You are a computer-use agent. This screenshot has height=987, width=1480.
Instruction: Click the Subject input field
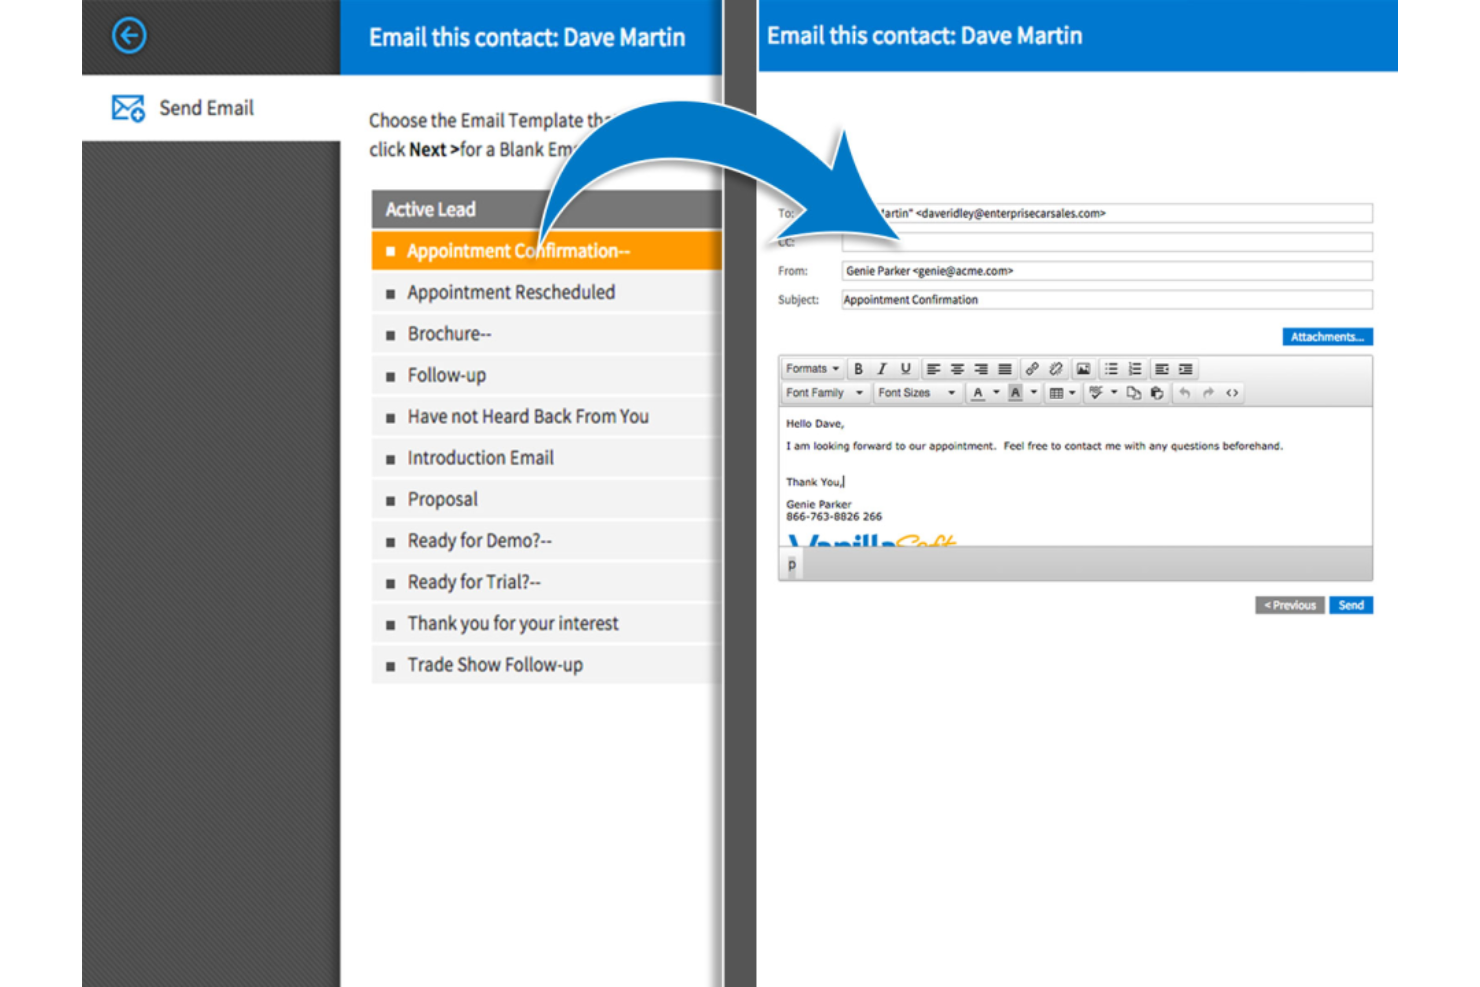tap(1100, 299)
